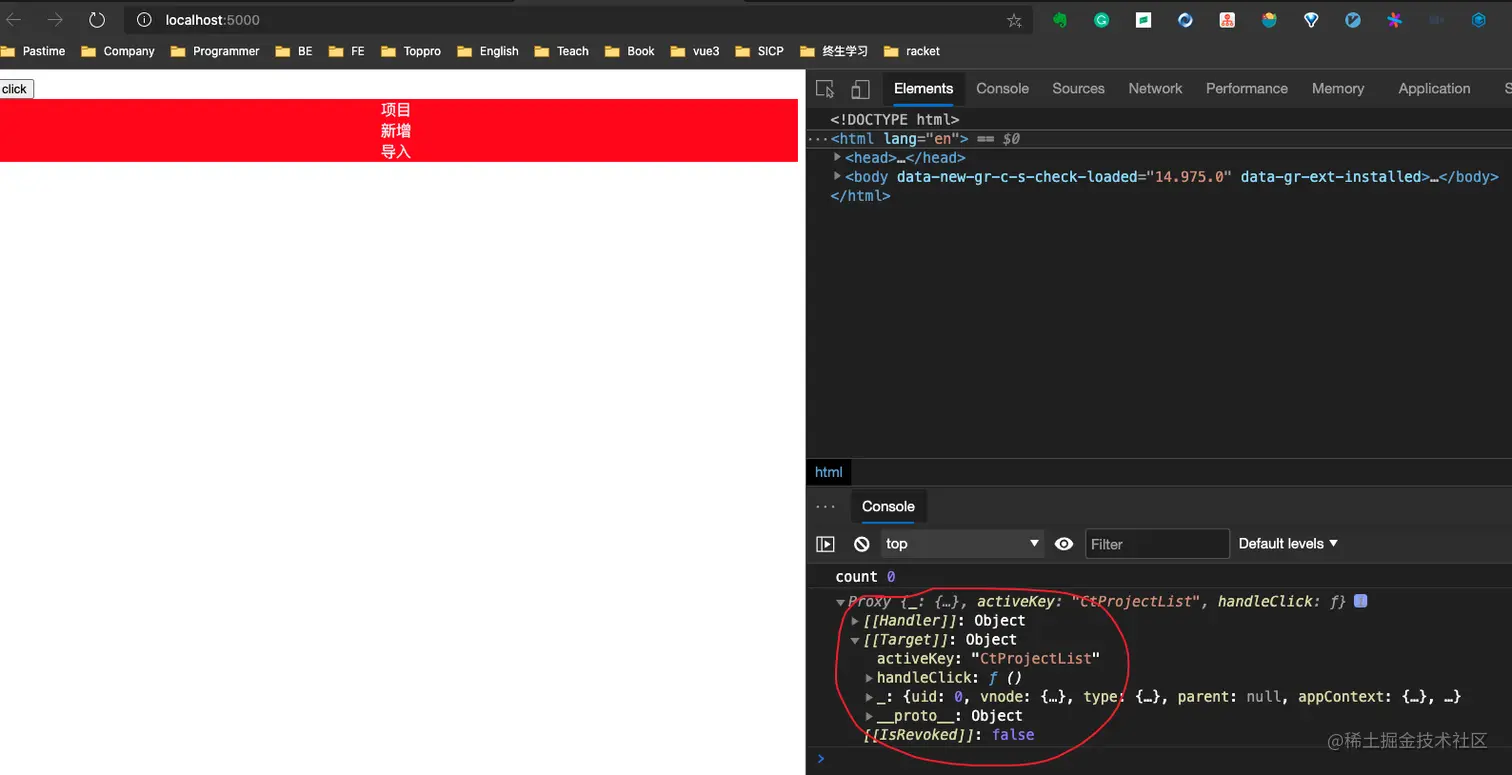Expand the body element in Elements panel
1512x775 pixels.
coord(838,176)
